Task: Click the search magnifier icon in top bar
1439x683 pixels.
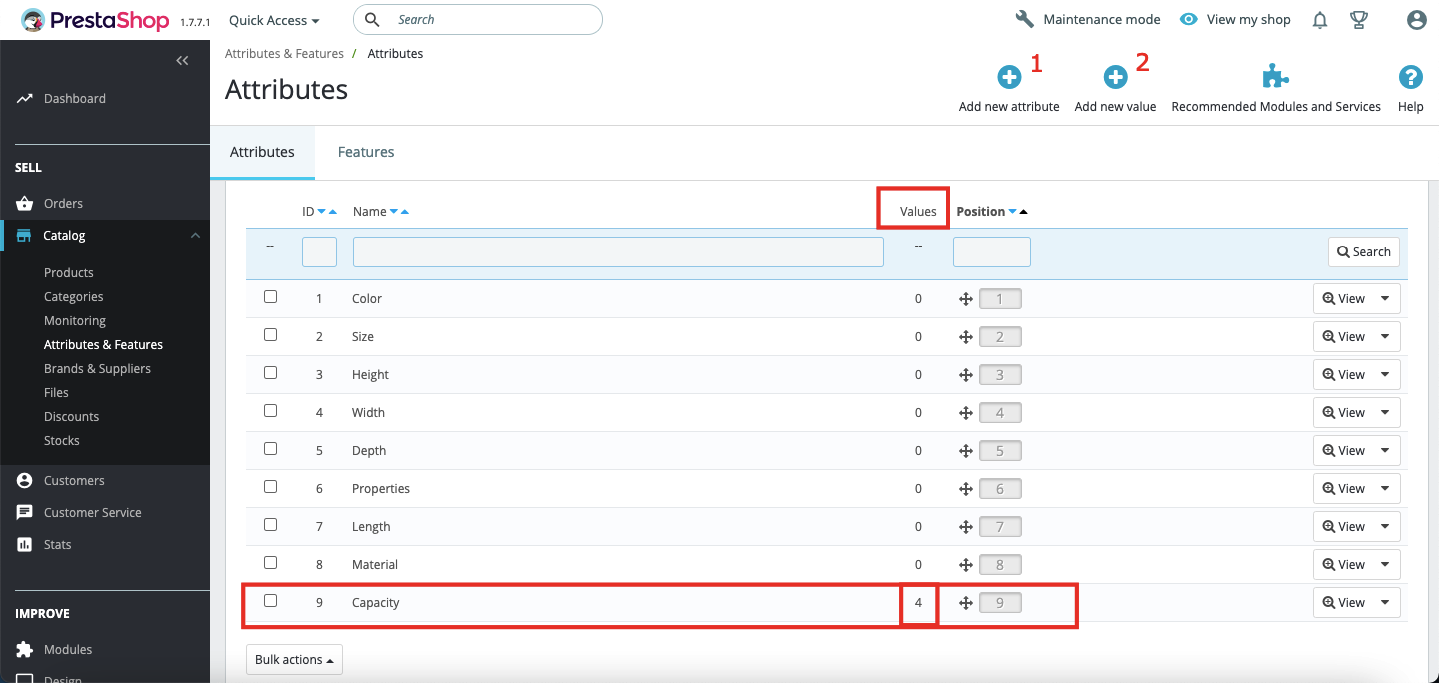Action: [x=372, y=19]
